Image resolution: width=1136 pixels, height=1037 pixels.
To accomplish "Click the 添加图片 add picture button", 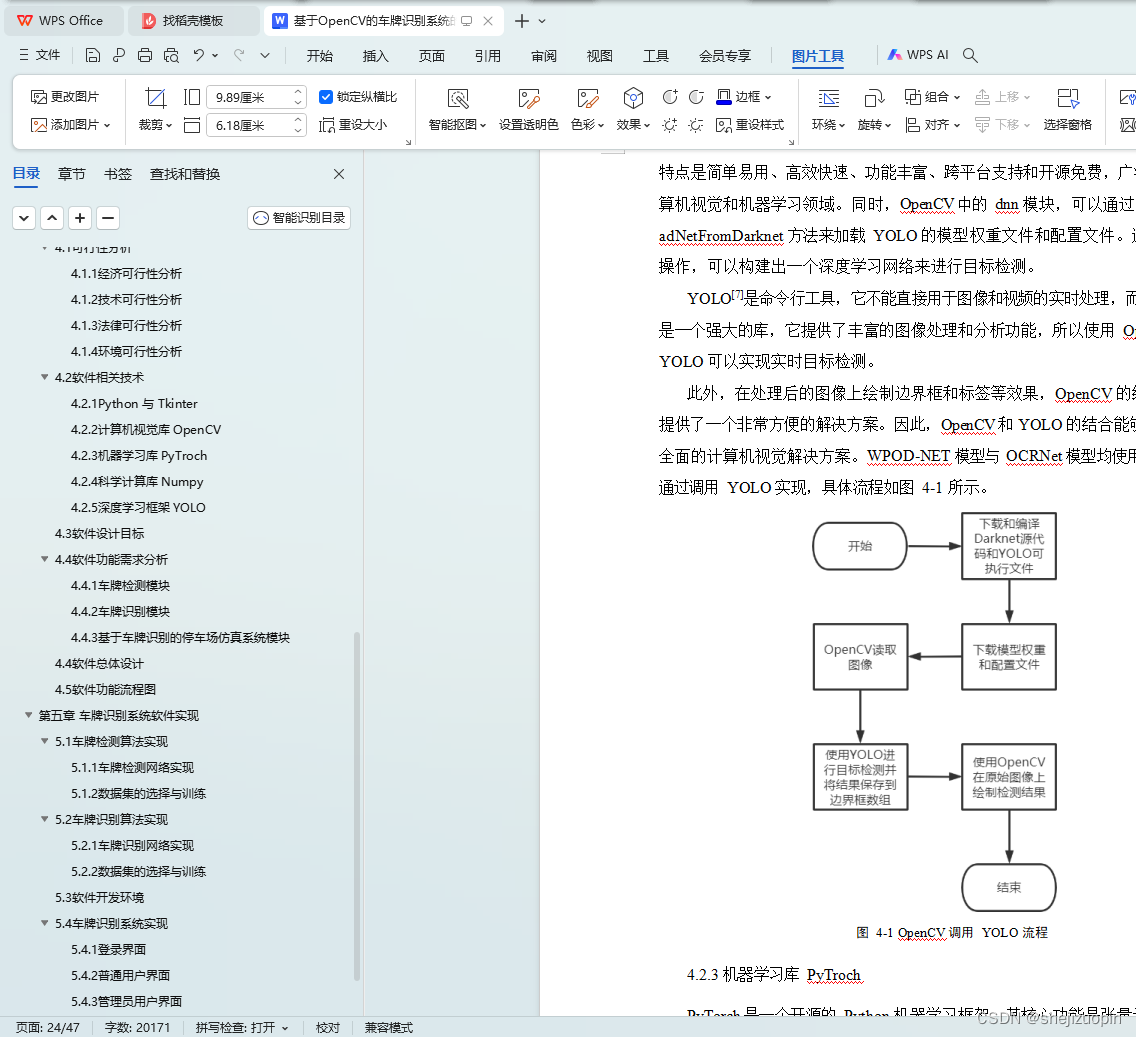I will [x=70, y=125].
